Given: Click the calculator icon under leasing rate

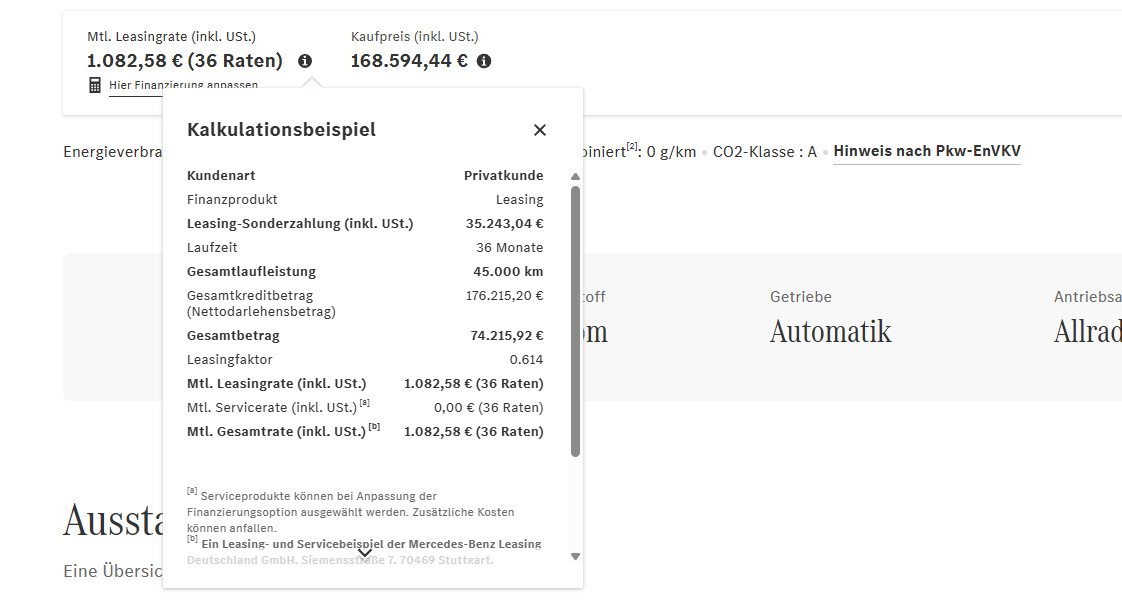Looking at the screenshot, I should (x=94, y=85).
